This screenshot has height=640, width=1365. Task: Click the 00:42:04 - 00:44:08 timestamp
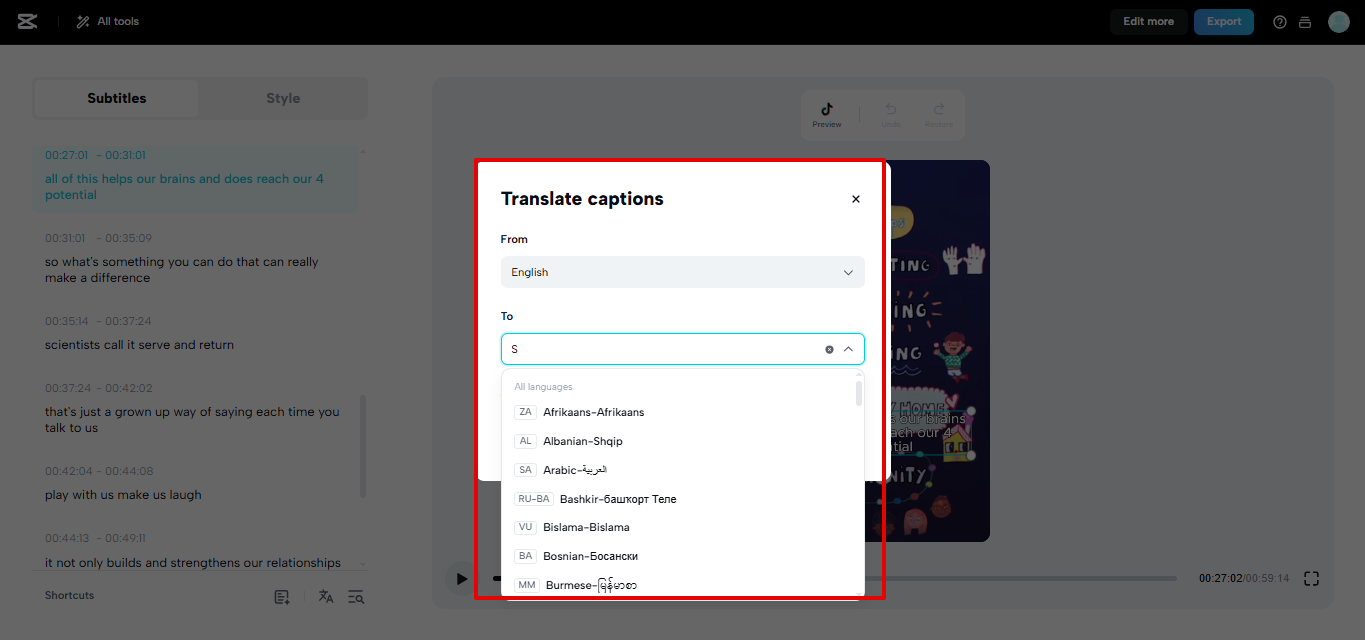[99, 471]
